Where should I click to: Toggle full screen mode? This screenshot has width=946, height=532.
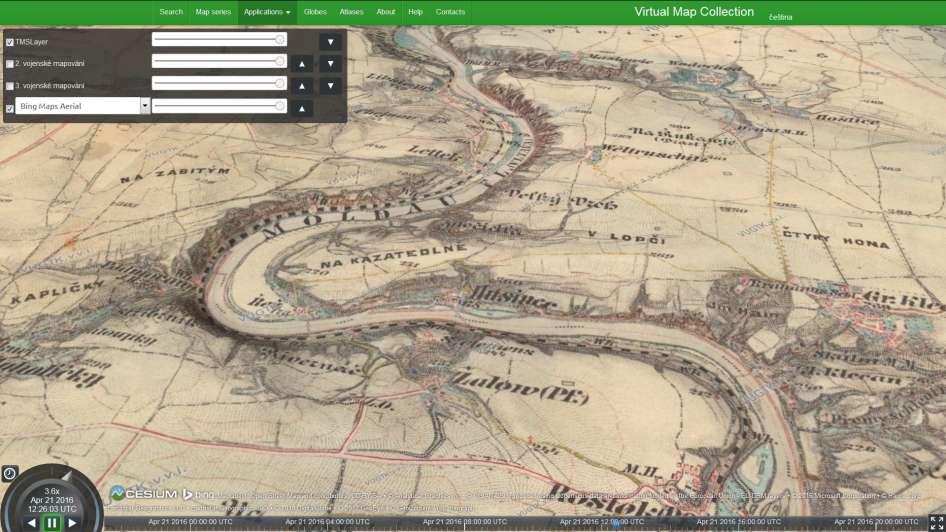937,524
